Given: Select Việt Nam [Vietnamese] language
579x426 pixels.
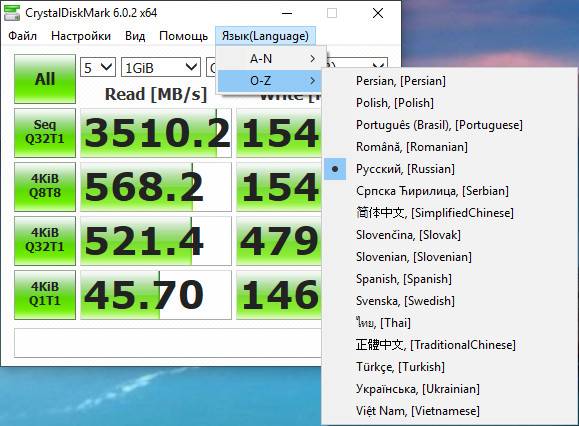Looking at the screenshot, I should point(450,411).
